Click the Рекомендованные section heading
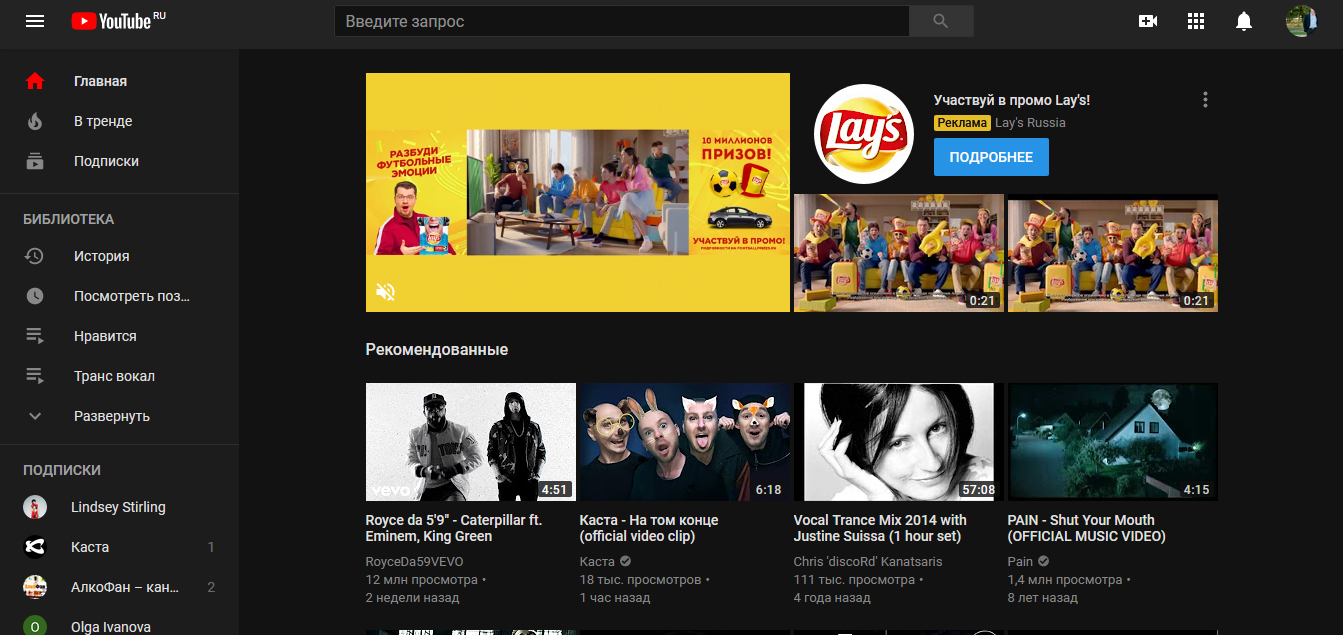 (x=437, y=350)
